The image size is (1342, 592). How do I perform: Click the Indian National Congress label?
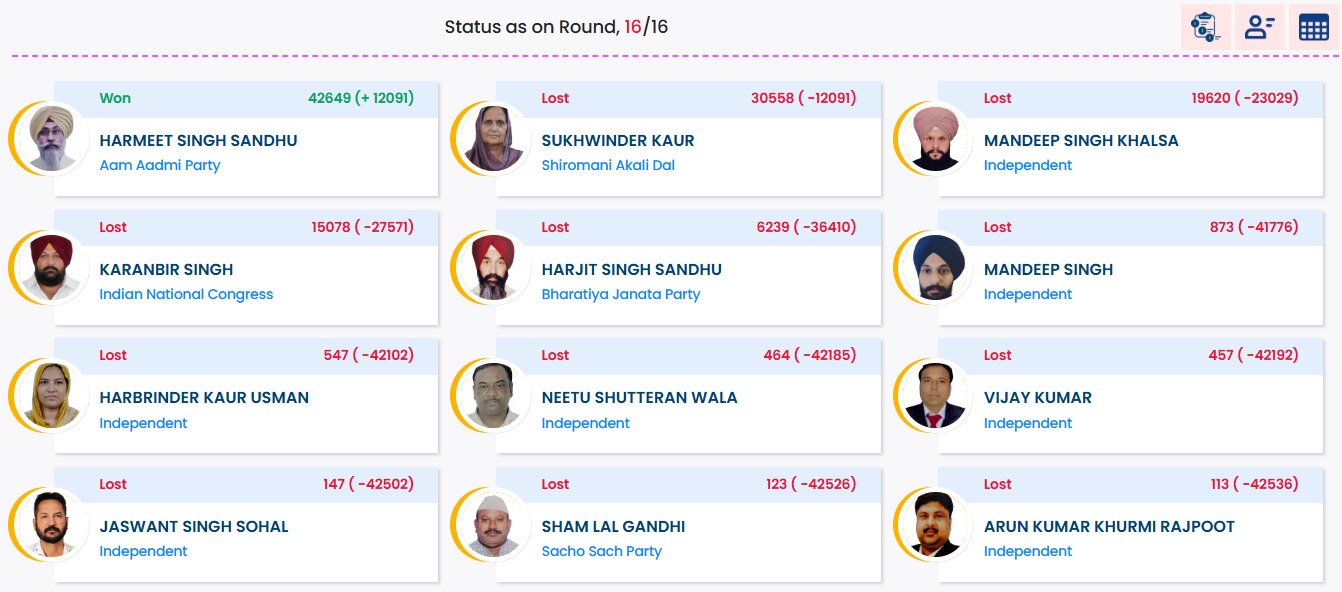[x=186, y=294]
